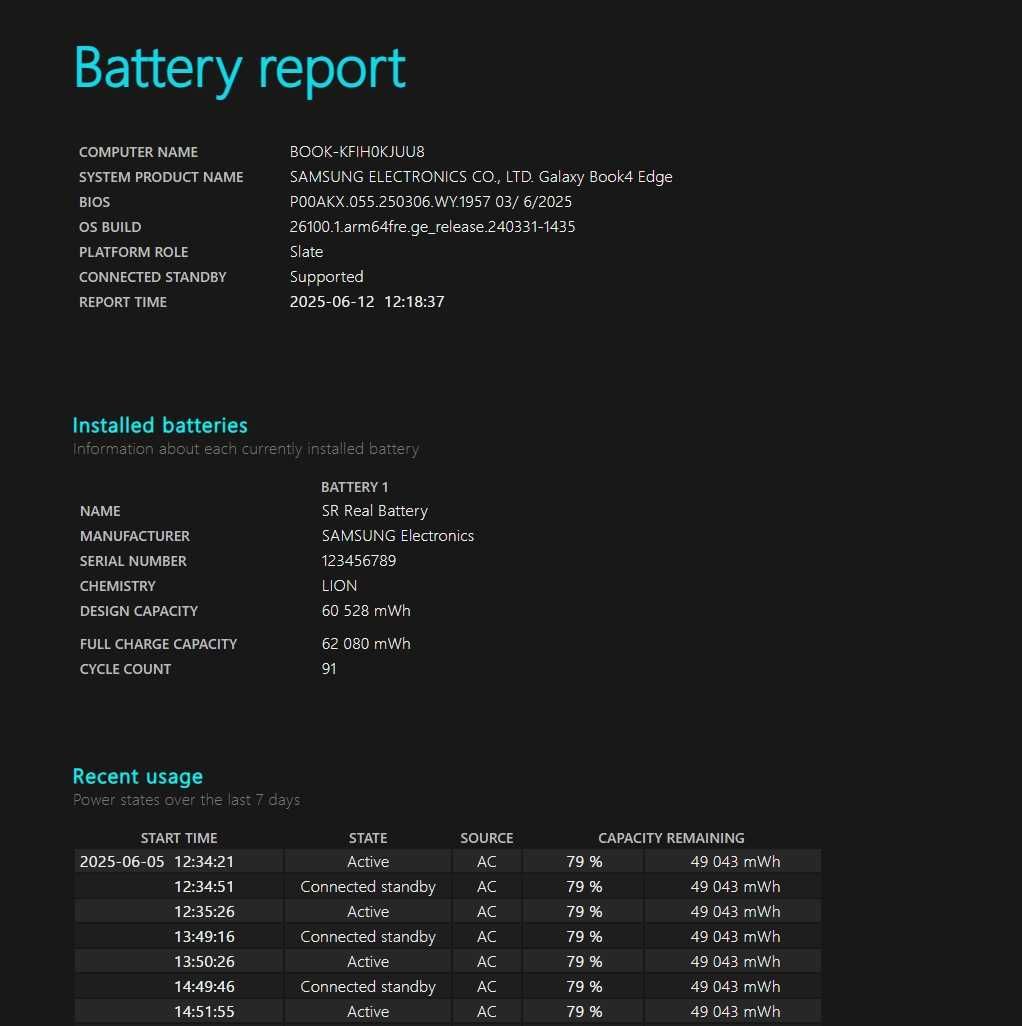Viewport: 1022px width, 1026px height.
Task: Select connected standby value Supported
Action: pos(326,277)
